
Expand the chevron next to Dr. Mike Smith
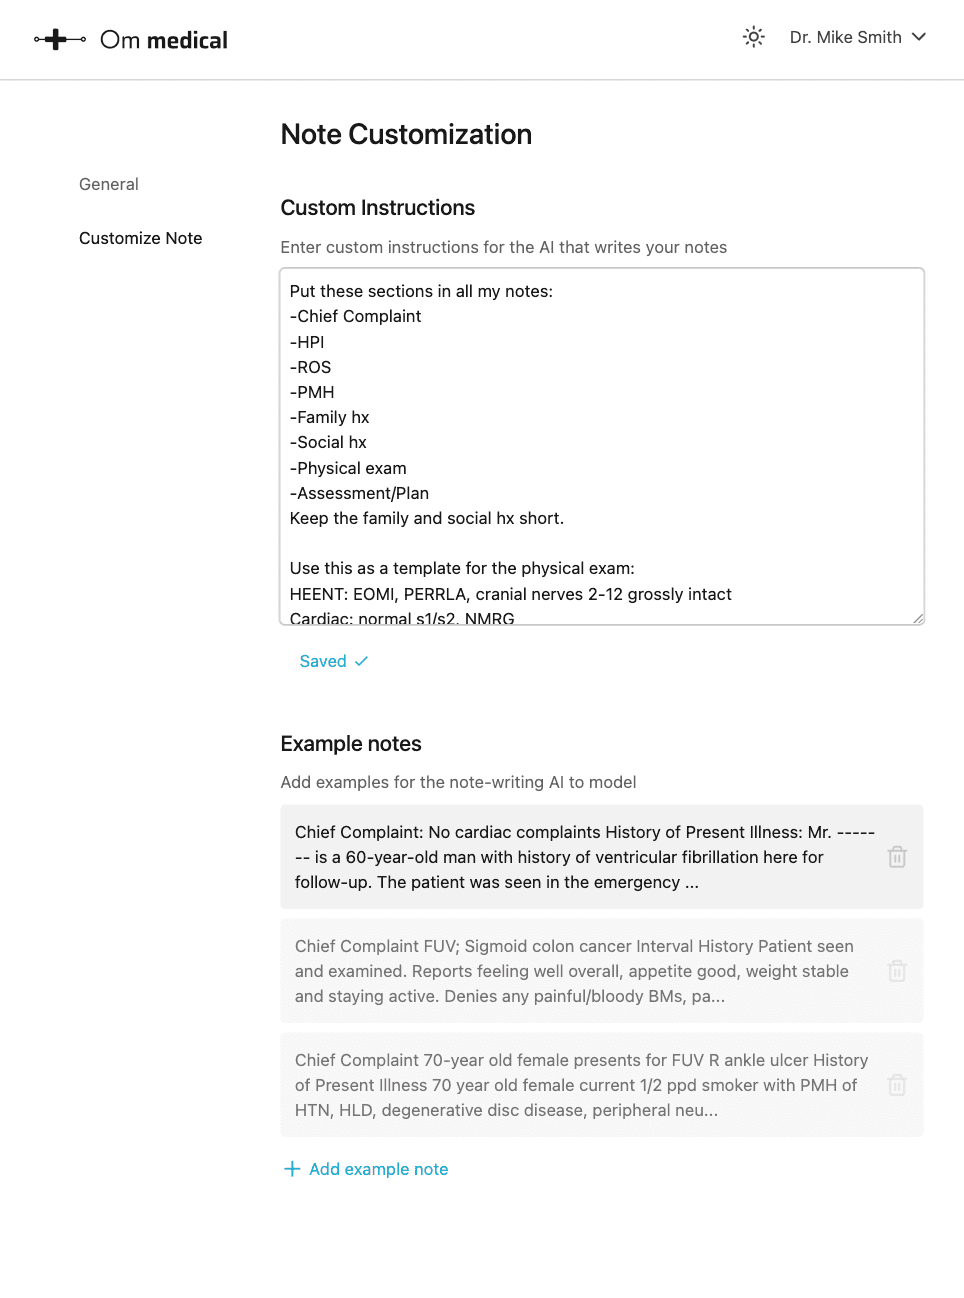pos(918,38)
